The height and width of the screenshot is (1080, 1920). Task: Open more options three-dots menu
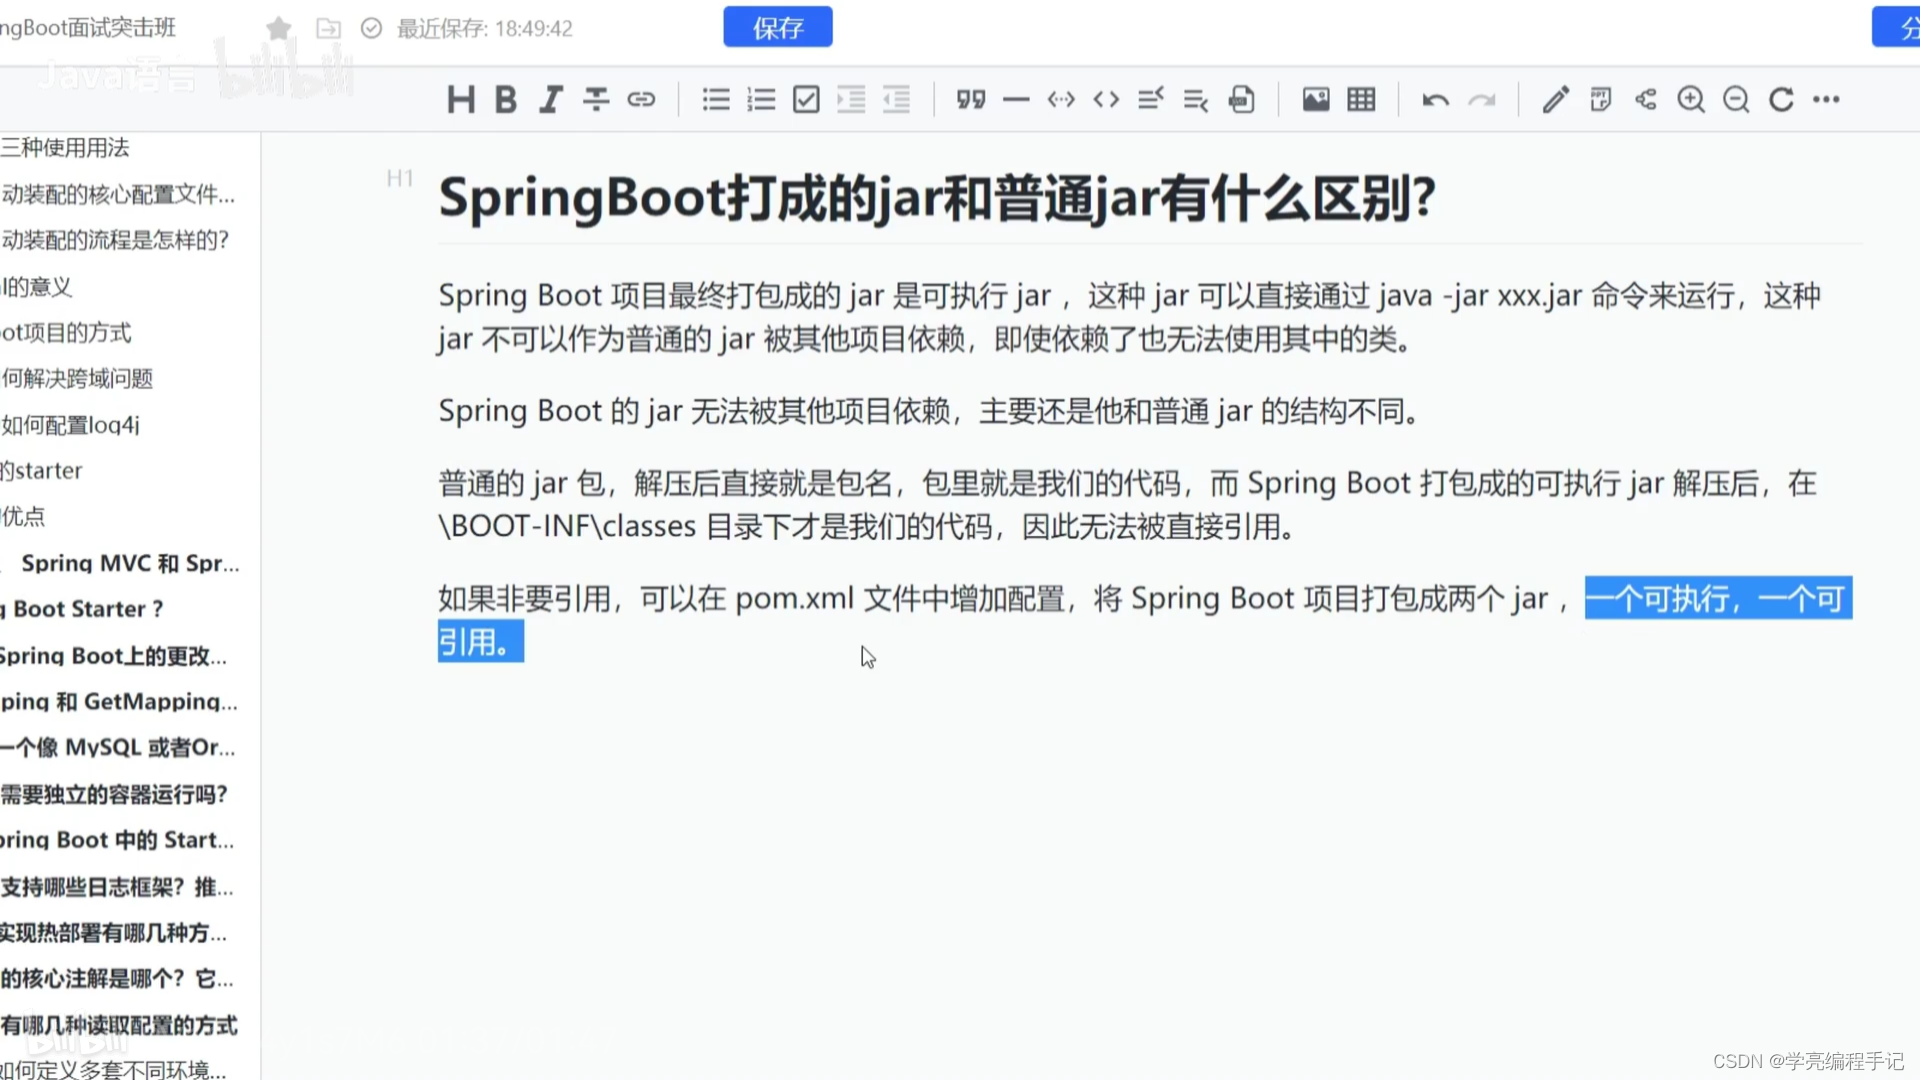(1826, 99)
